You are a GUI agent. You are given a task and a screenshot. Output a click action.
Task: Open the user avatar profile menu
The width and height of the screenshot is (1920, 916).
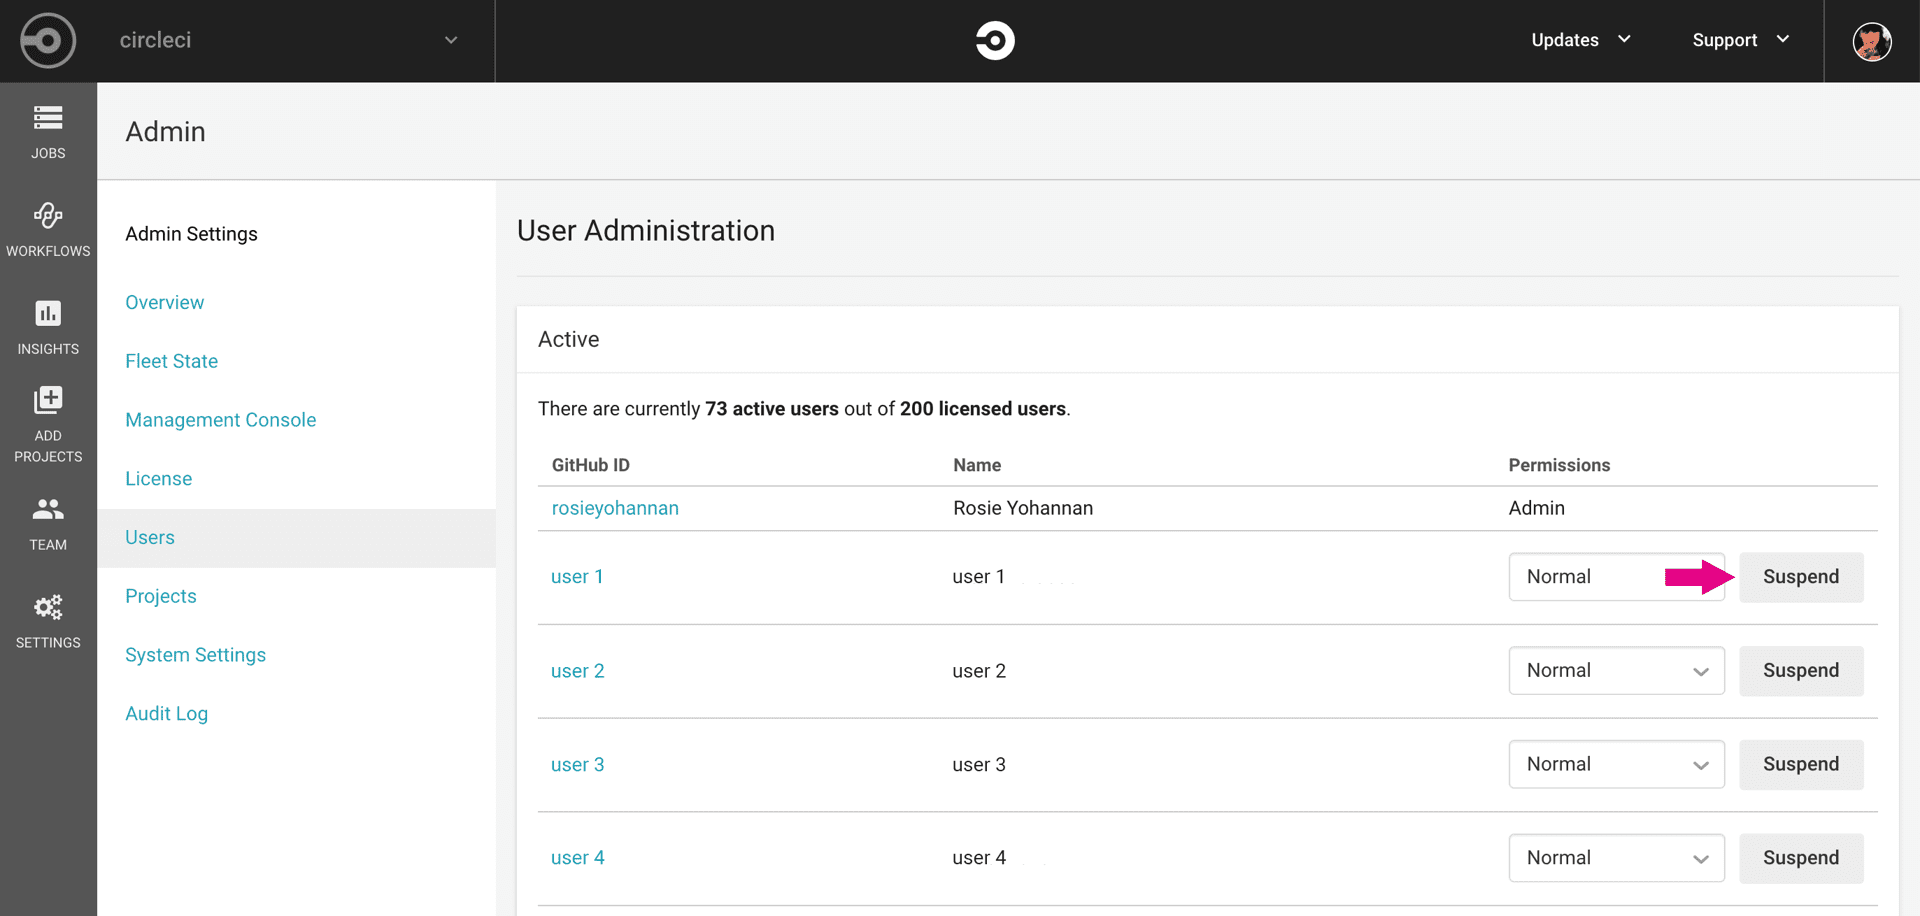click(x=1871, y=41)
